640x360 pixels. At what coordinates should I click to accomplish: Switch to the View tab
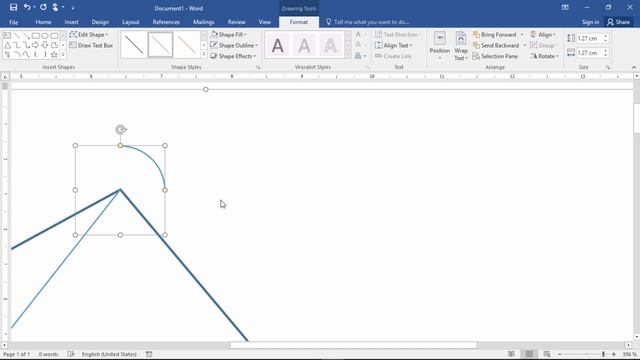[x=264, y=22]
